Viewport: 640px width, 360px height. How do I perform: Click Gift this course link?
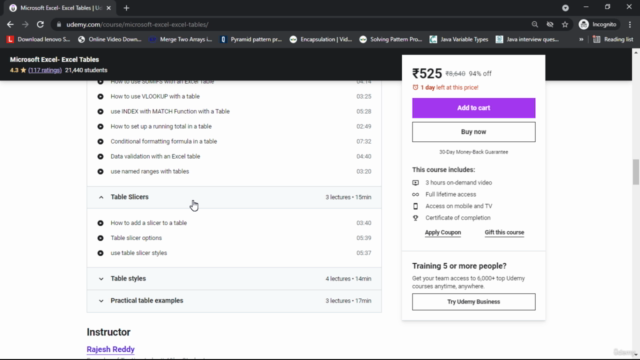504,232
